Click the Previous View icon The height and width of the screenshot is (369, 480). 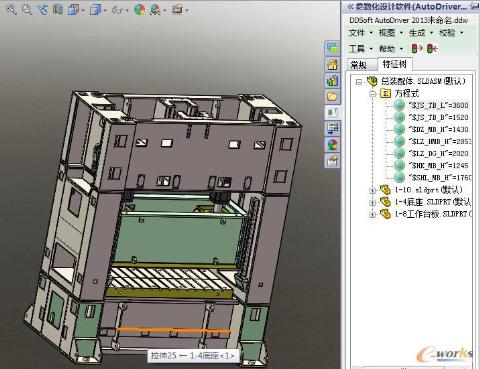43,9
